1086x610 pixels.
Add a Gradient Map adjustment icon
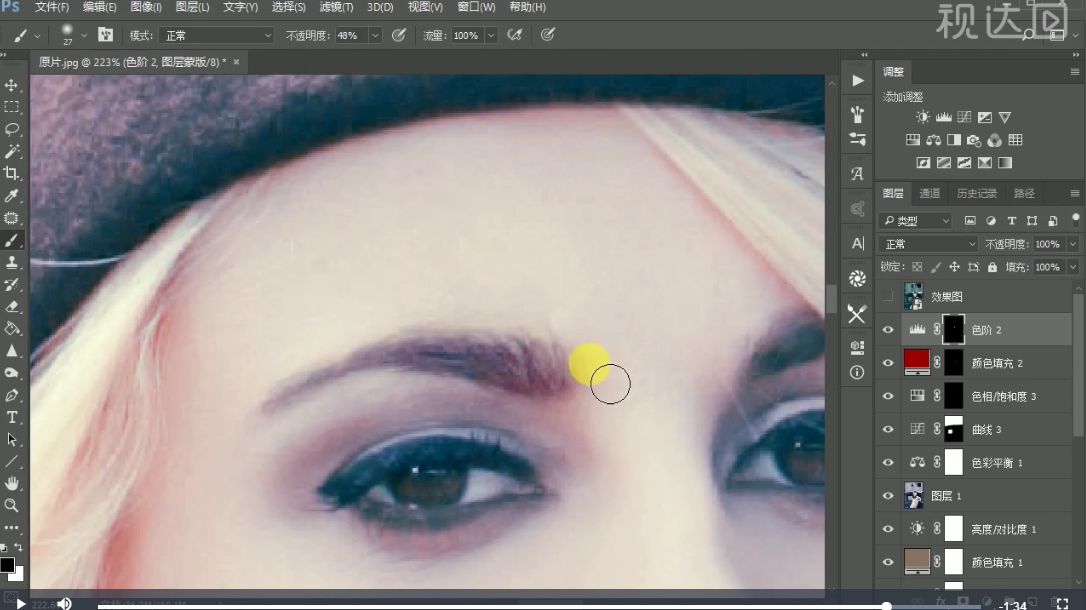tap(1005, 163)
